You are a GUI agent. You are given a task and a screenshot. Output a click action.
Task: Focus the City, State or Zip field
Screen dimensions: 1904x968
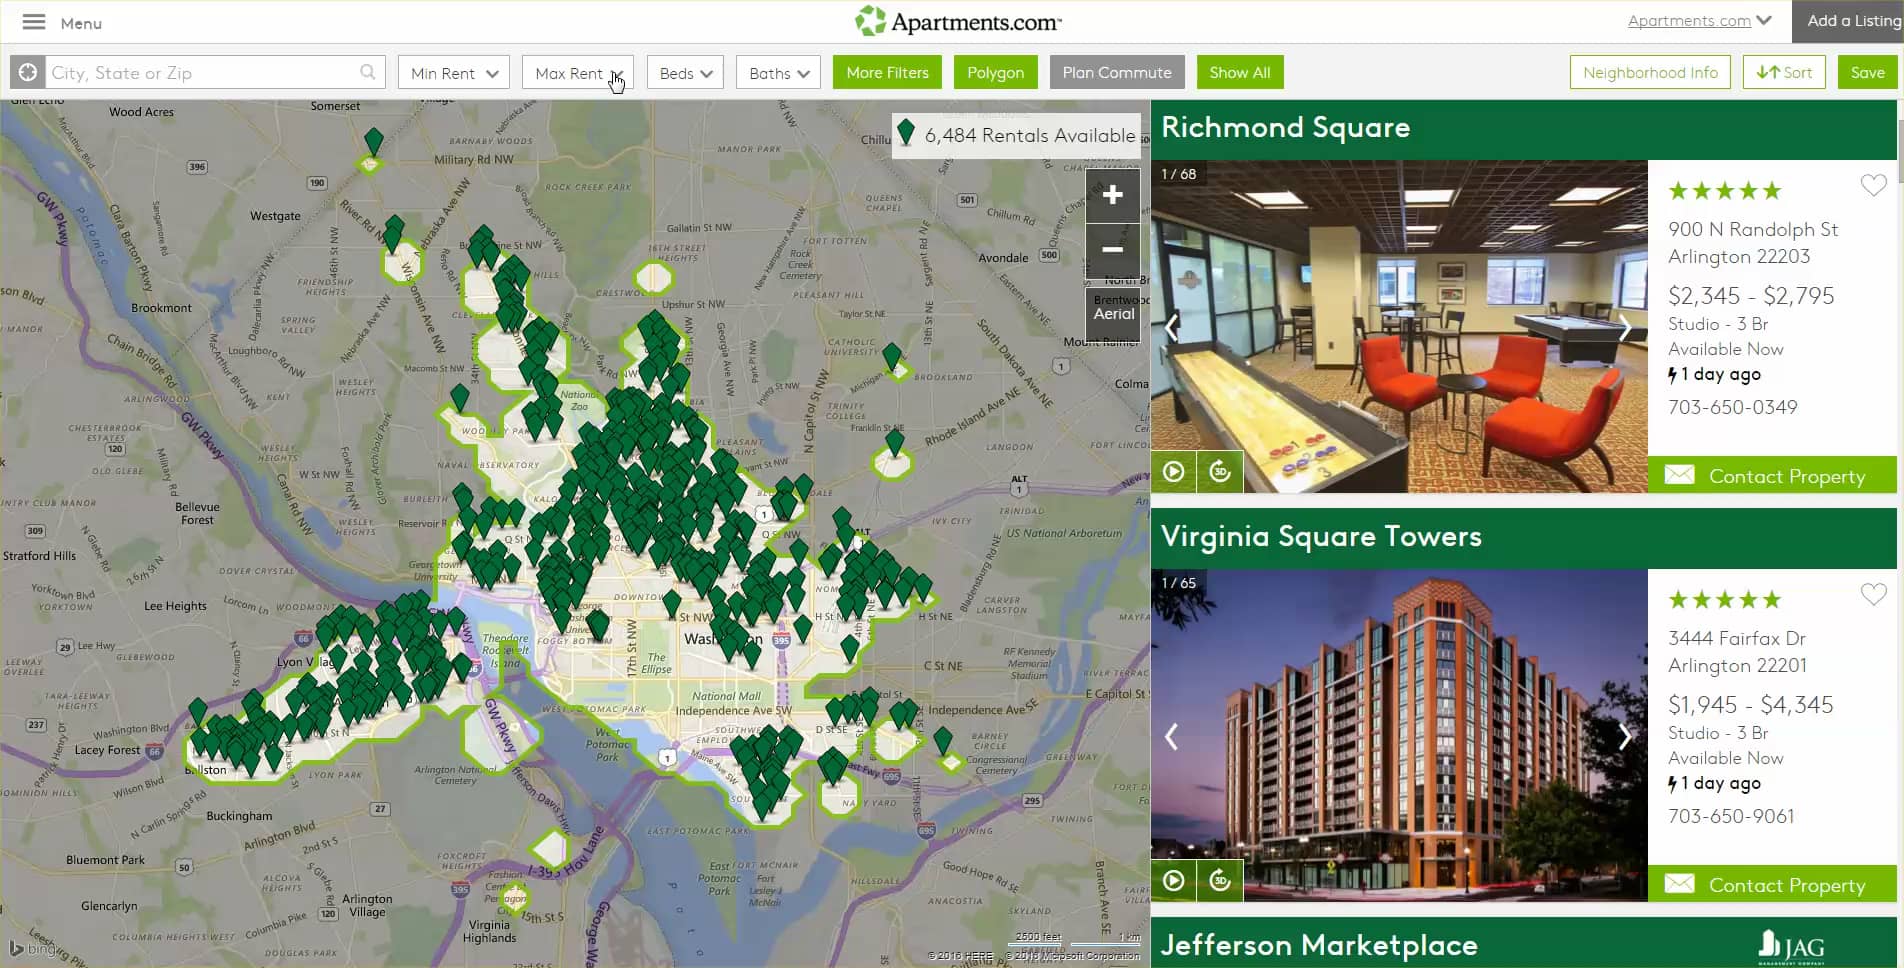click(x=204, y=72)
